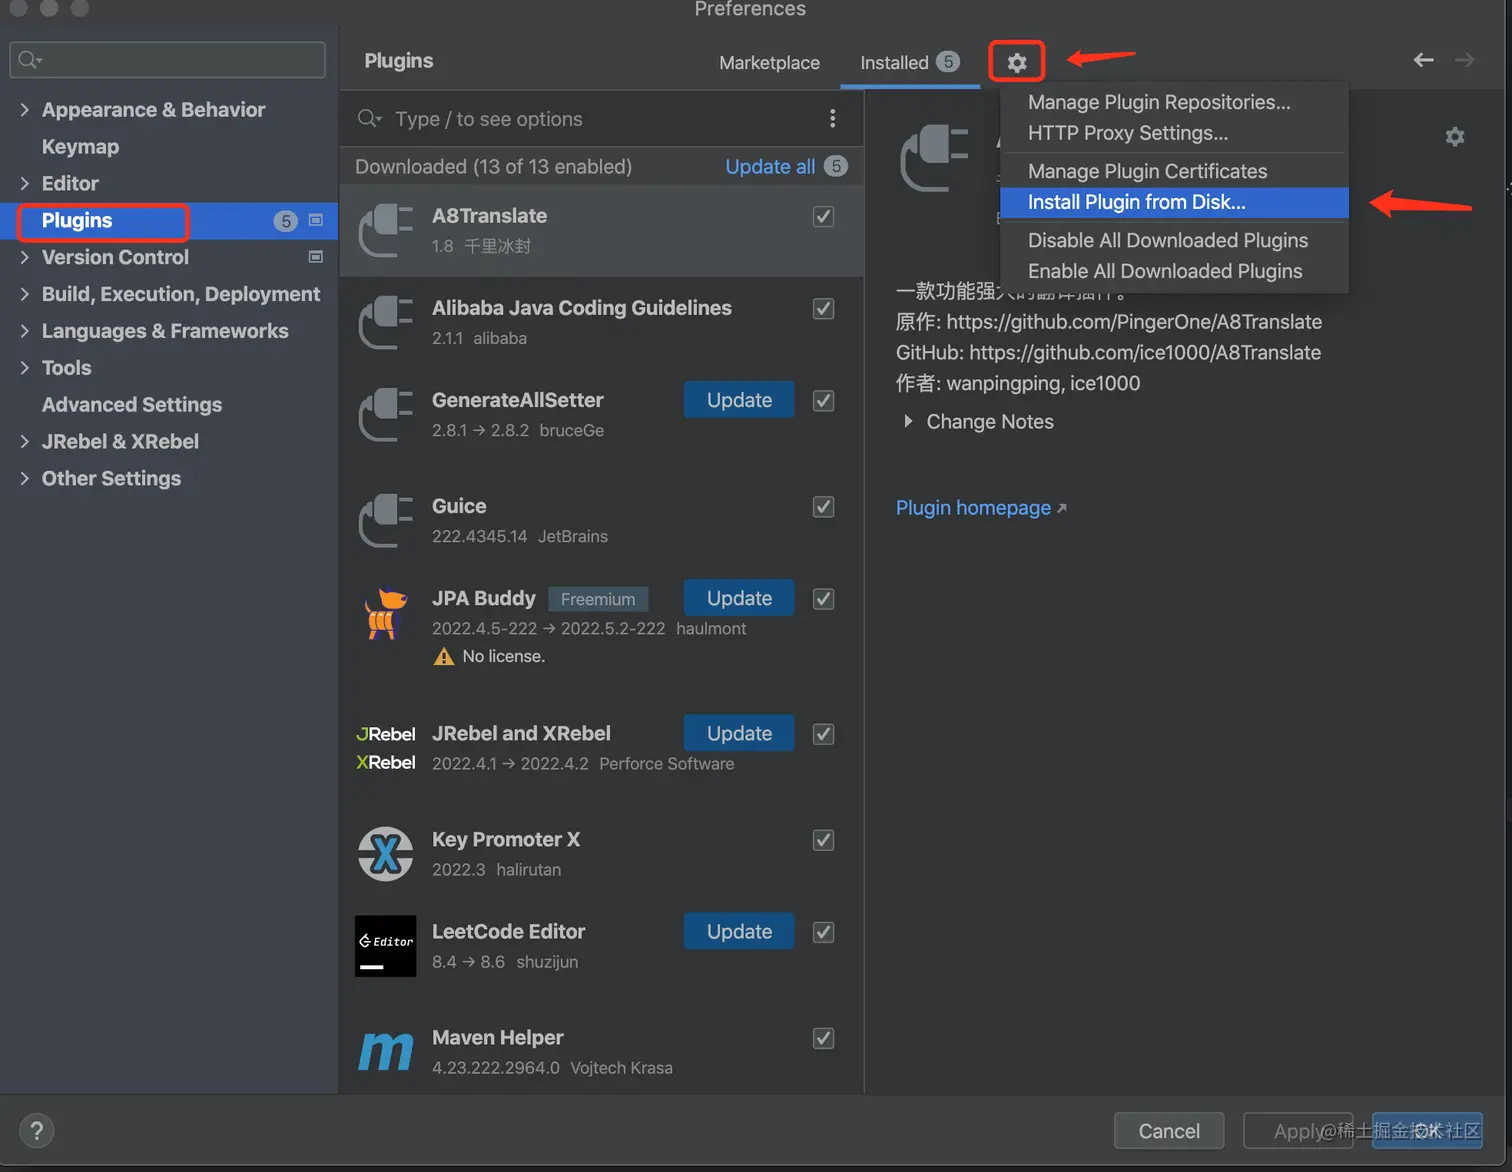
Task: Click the JPA Buddy dog icon
Action: click(386, 613)
